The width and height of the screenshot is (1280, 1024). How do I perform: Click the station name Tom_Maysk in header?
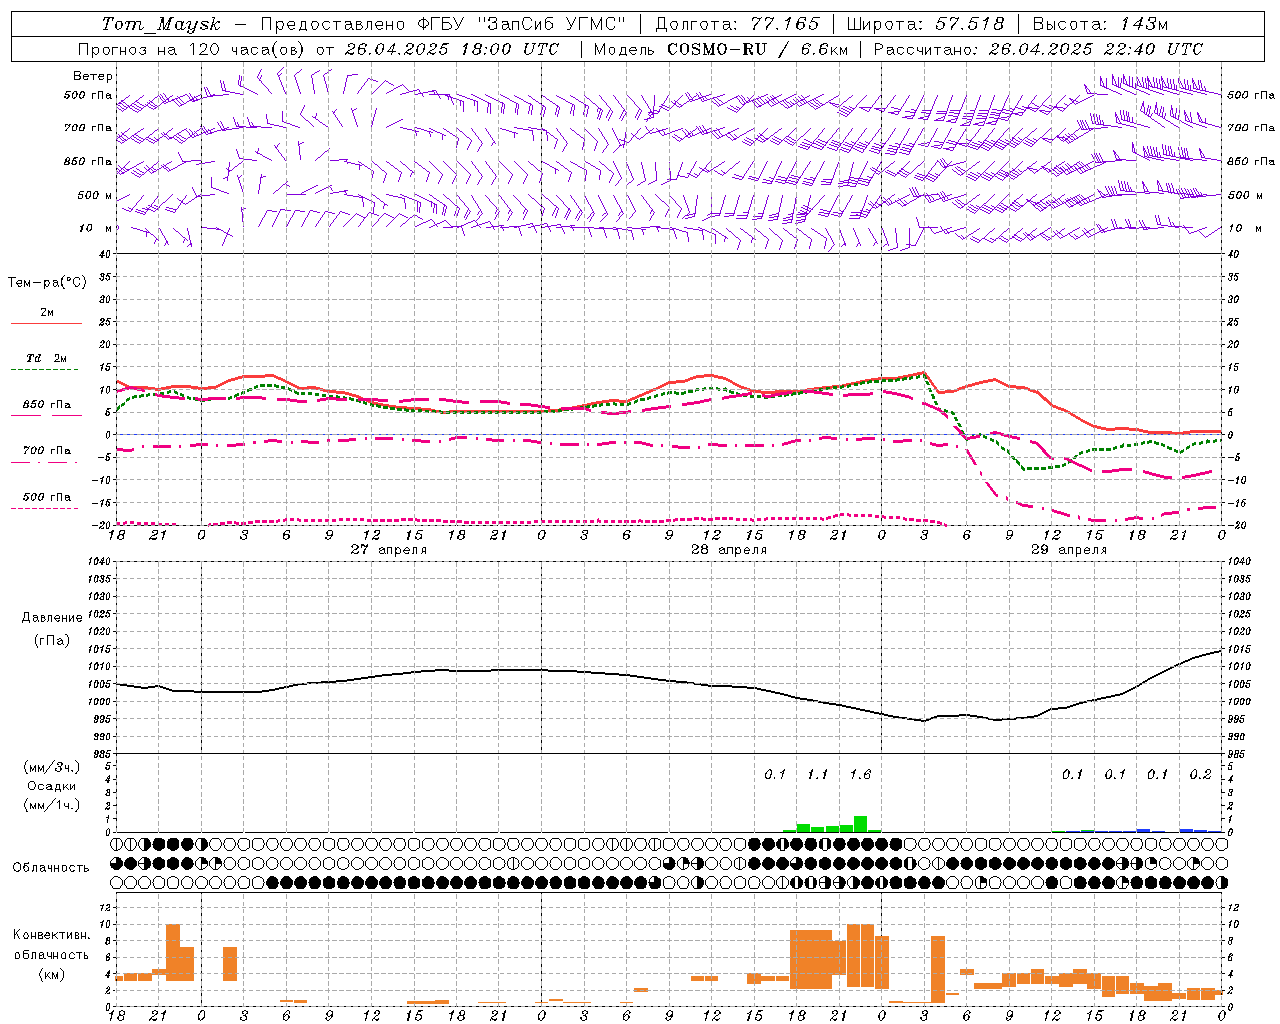(161, 24)
